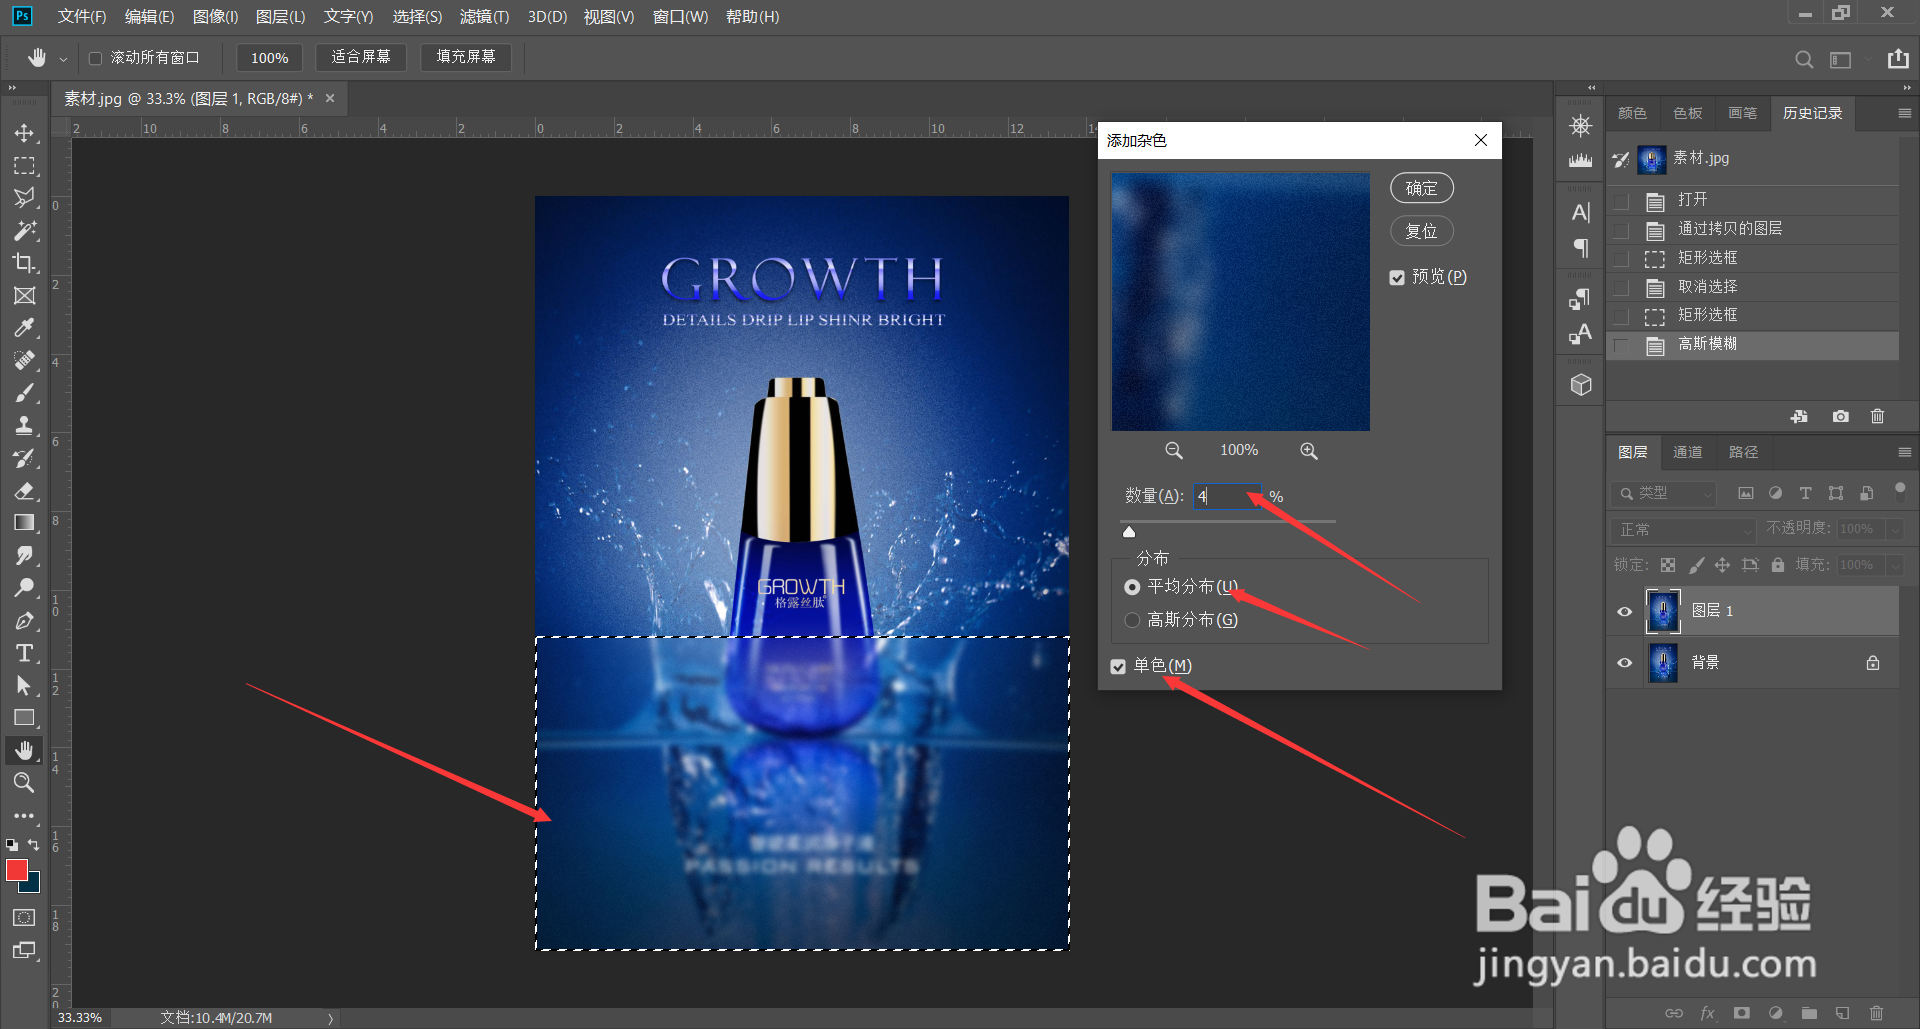
Task: Open the 3D panel cube icon
Action: pos(1581,385)
